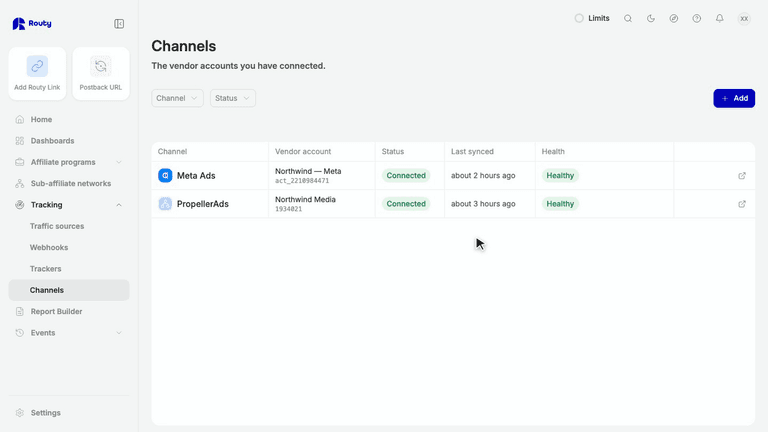Click account ID act_2210984471
This screenshot has height=432, width=768.
(302, 181)
